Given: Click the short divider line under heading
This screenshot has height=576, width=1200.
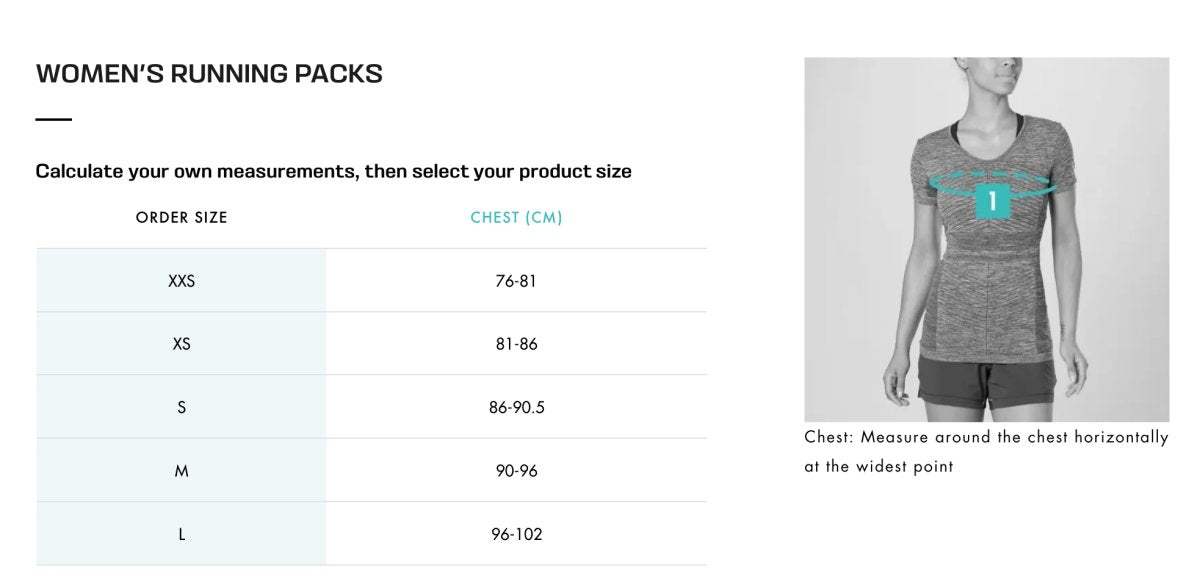Looking at the screenshot, I should pos(54,120).
